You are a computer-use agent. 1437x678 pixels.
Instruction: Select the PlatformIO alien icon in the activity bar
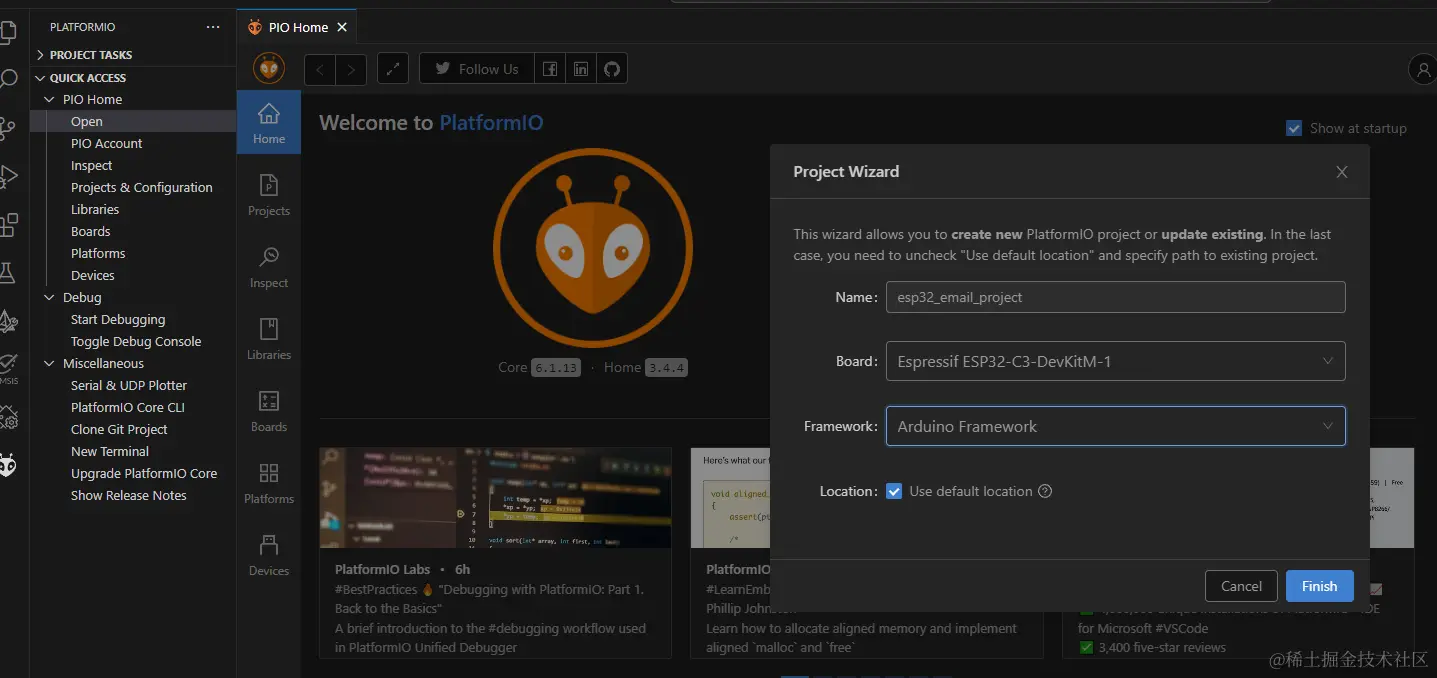point(7,465)
